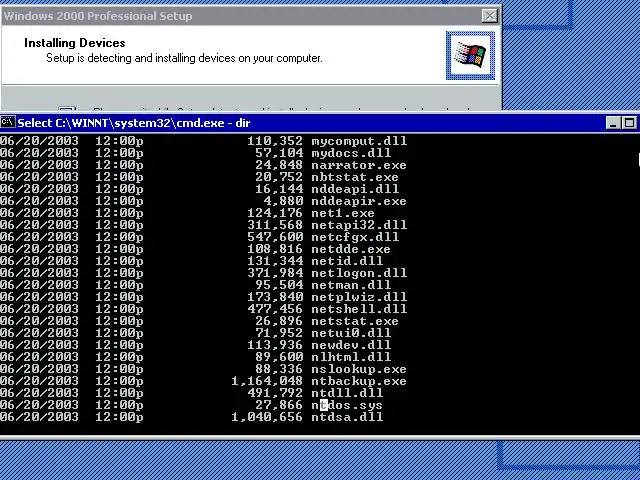
Task: Click netshell.dll in the listing
Action: point(359,309)
